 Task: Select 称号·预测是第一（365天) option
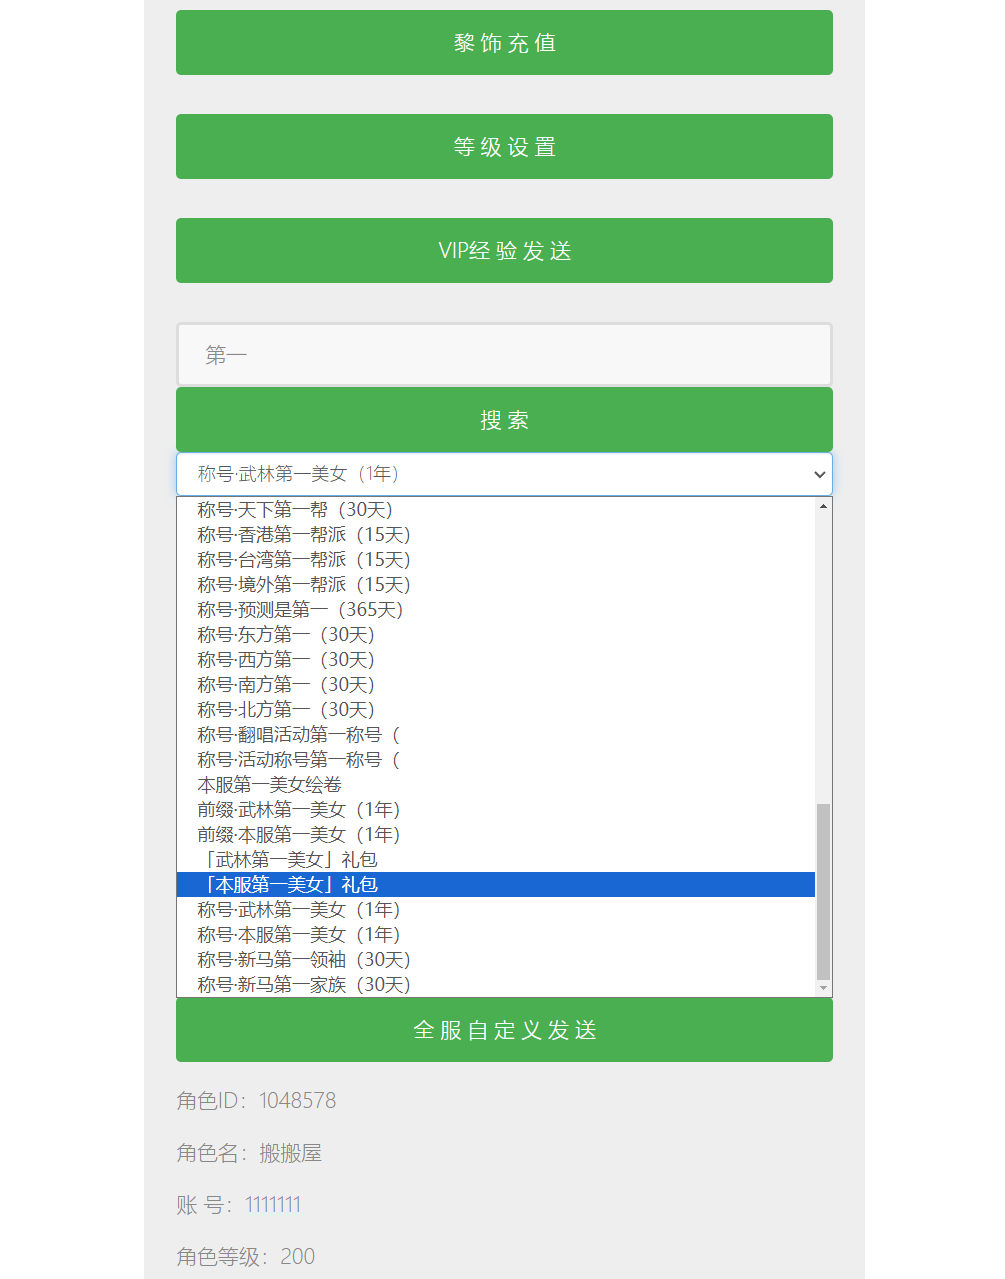[300, 610]
